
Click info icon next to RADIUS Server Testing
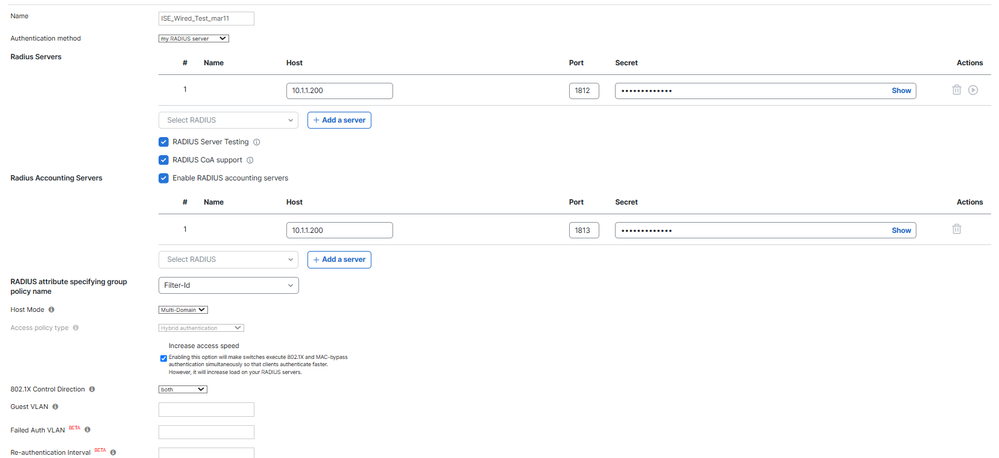[x=257, y=142]
